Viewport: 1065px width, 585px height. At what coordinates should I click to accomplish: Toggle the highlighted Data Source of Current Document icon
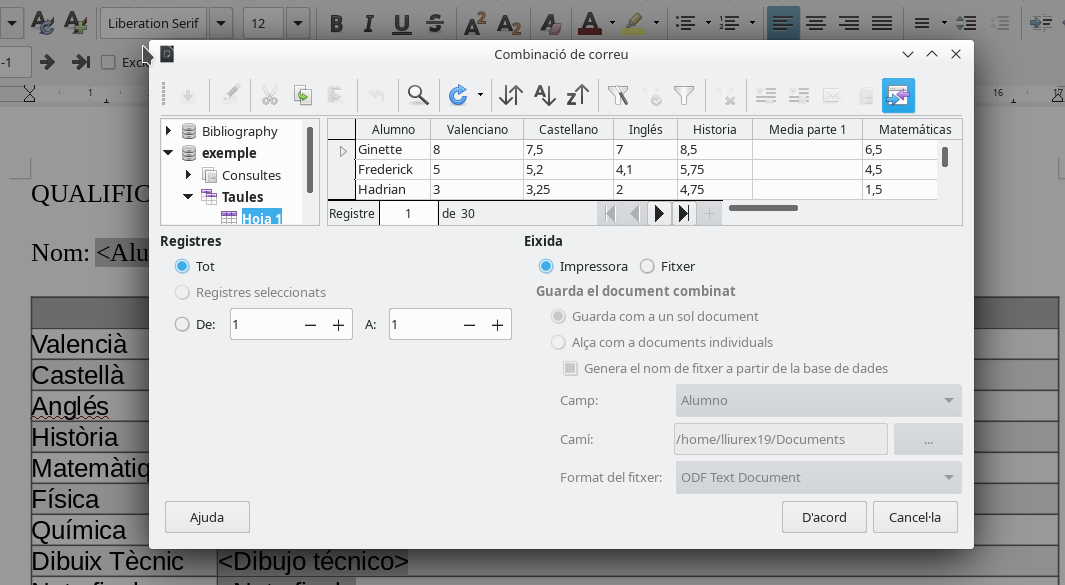pos(898,96)
